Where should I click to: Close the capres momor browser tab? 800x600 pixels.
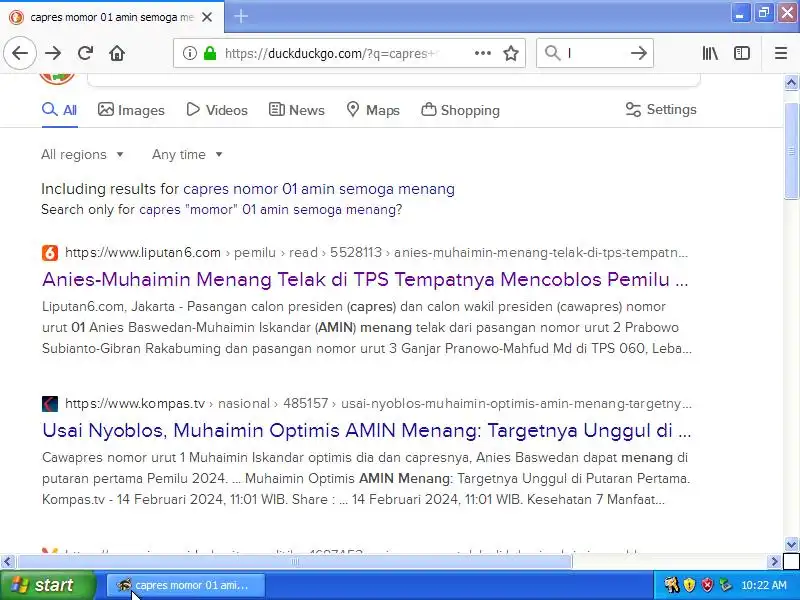[207, 17]
